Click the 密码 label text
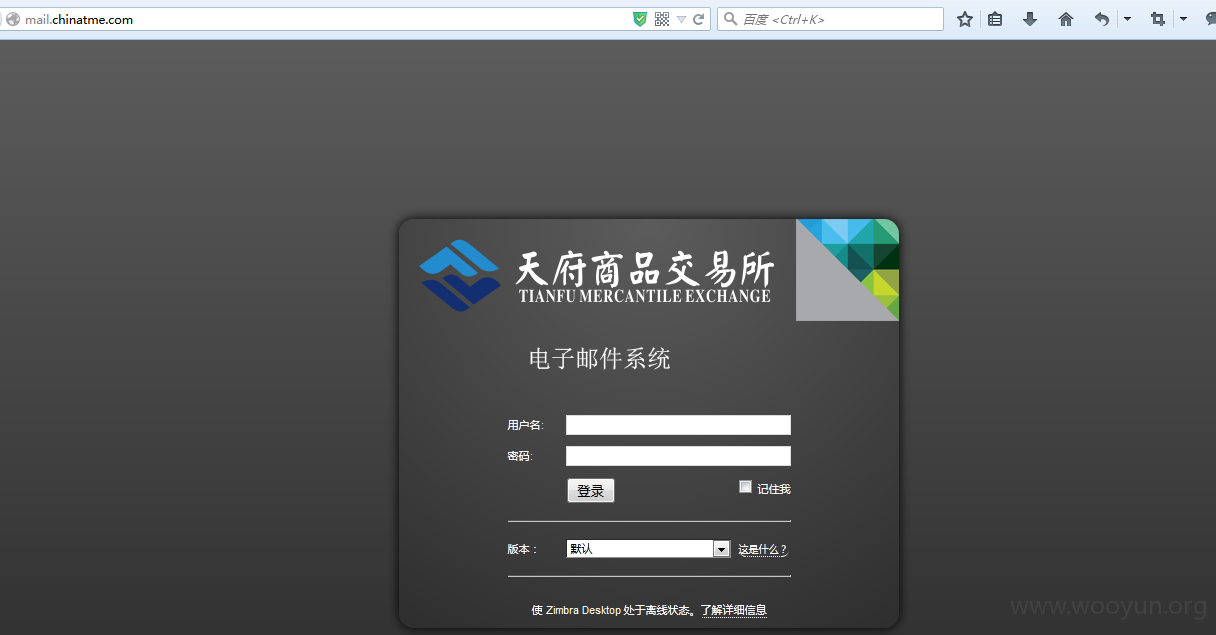The width and height of the screenshot is (1216, 635). click(x=519, y=457)
